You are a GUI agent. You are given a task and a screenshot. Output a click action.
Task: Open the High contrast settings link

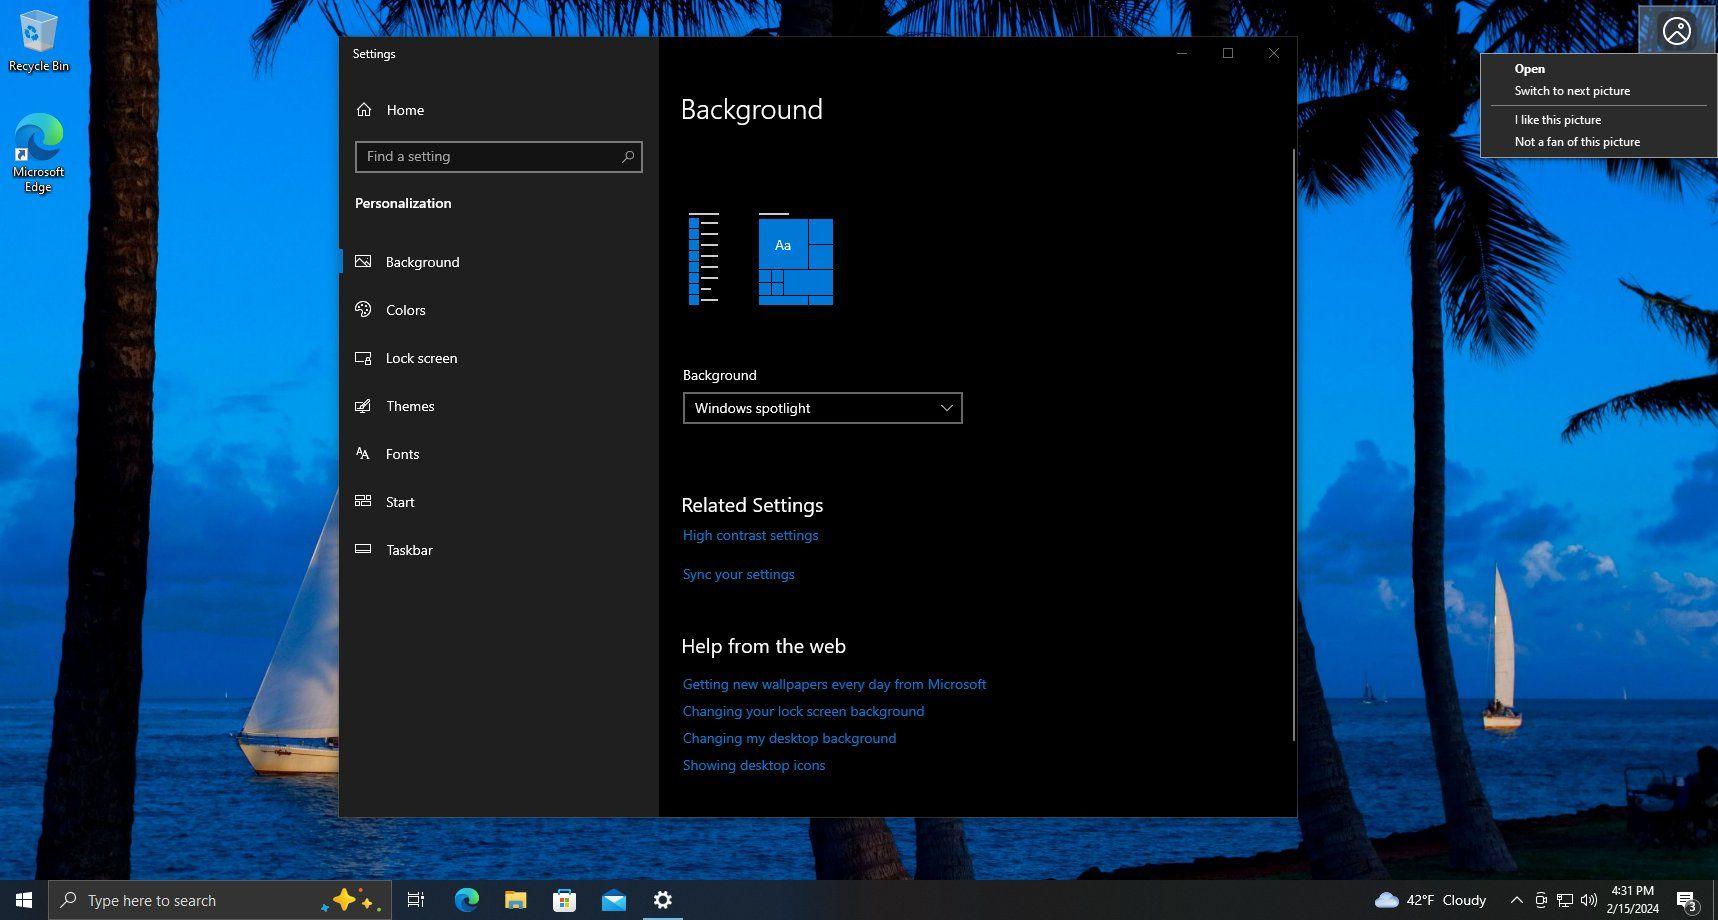750,535
